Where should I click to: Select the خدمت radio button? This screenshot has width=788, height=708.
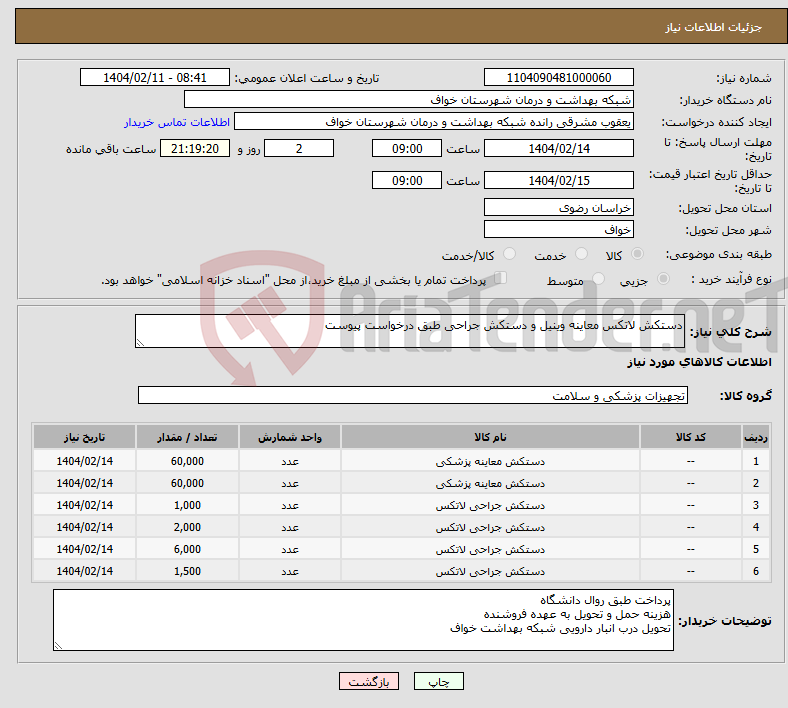[581, 254]
